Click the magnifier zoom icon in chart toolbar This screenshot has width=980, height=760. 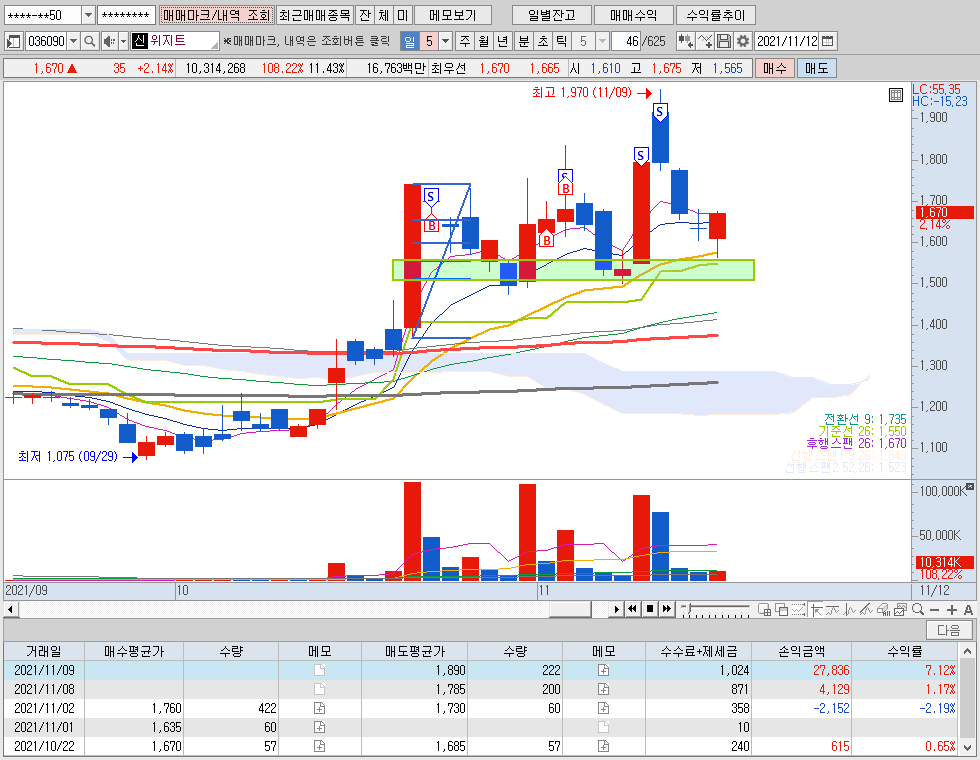918,609
